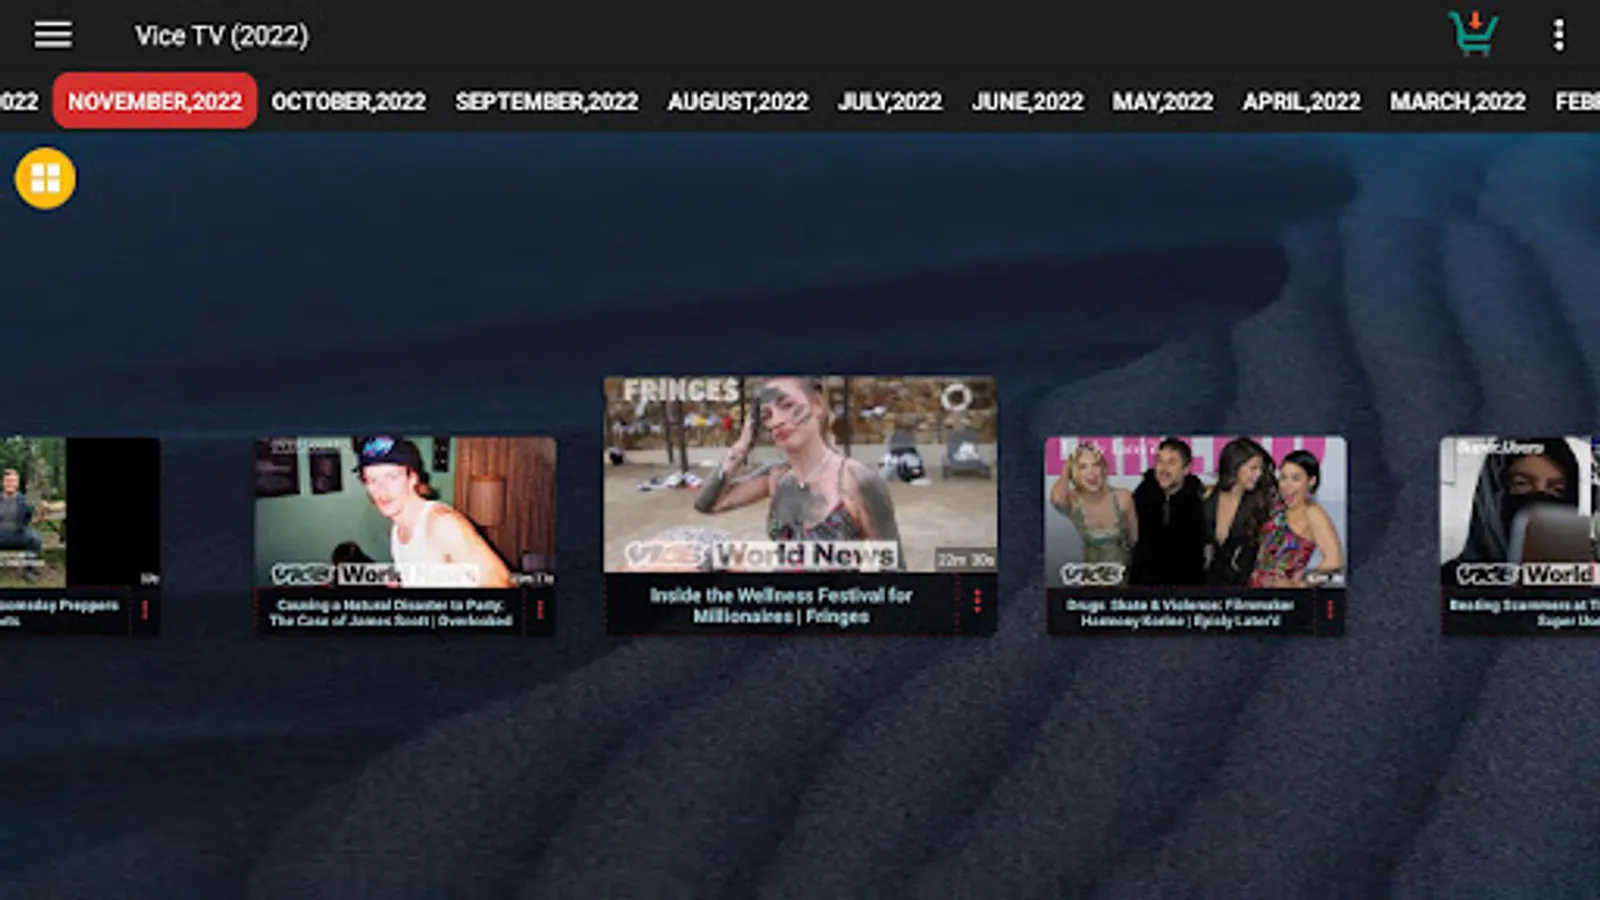Image resolution: width=1600 pixels, height=900 pixels.
Task: Switch to the SEPTEMBER,2022 tab
Action: point(546,101)
